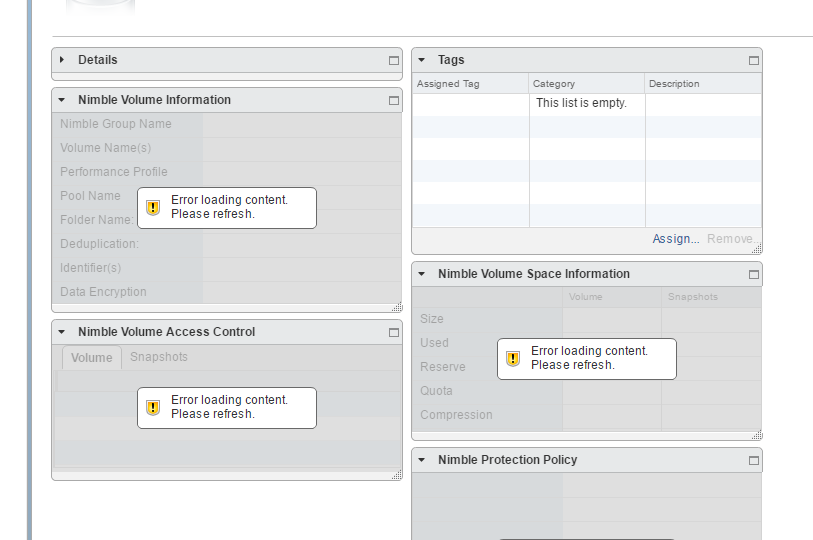Click warning icon in Volume Information error
The height and width of the screenshot is (540, 813).
(x=153, y=207)
